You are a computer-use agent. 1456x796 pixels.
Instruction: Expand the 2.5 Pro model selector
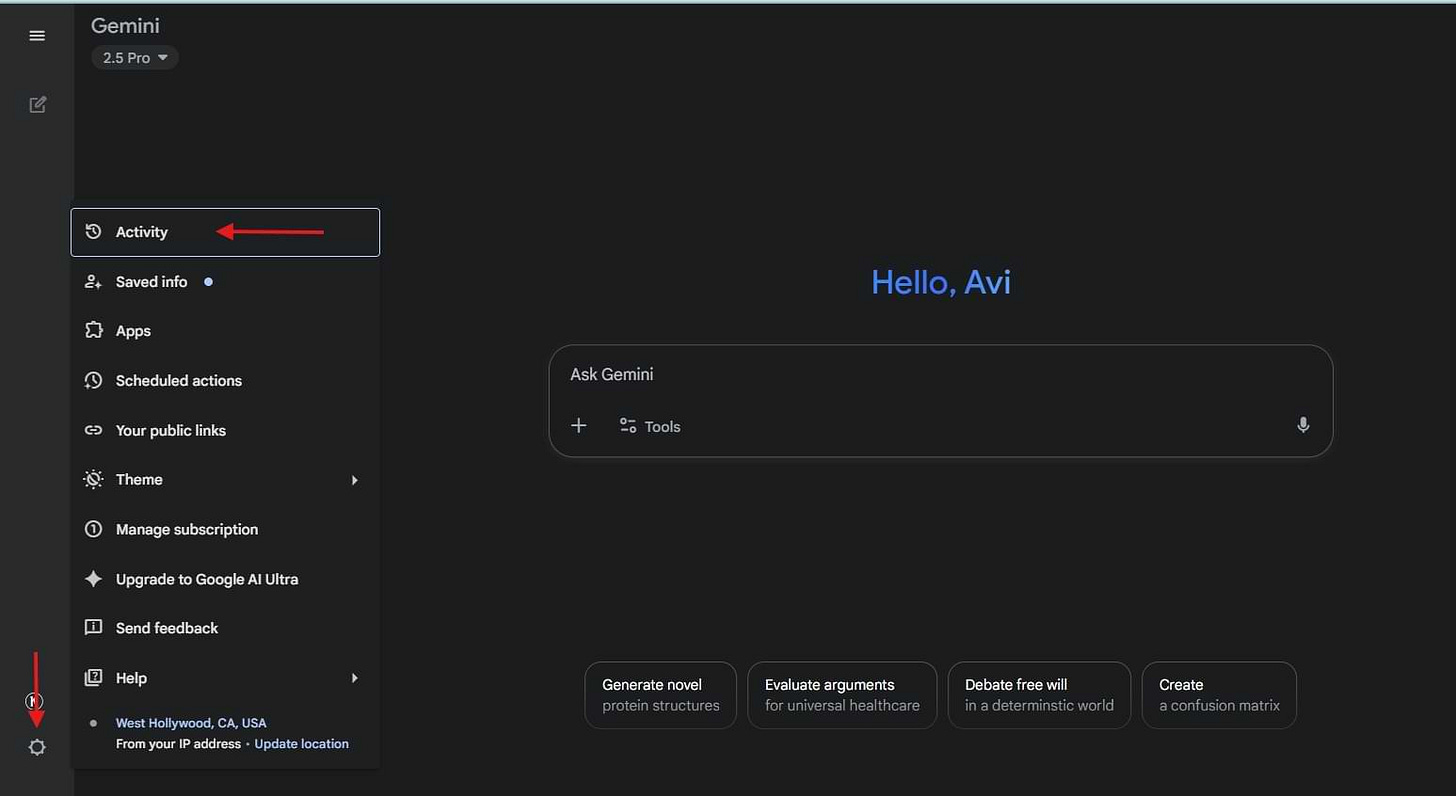(134, 57)
